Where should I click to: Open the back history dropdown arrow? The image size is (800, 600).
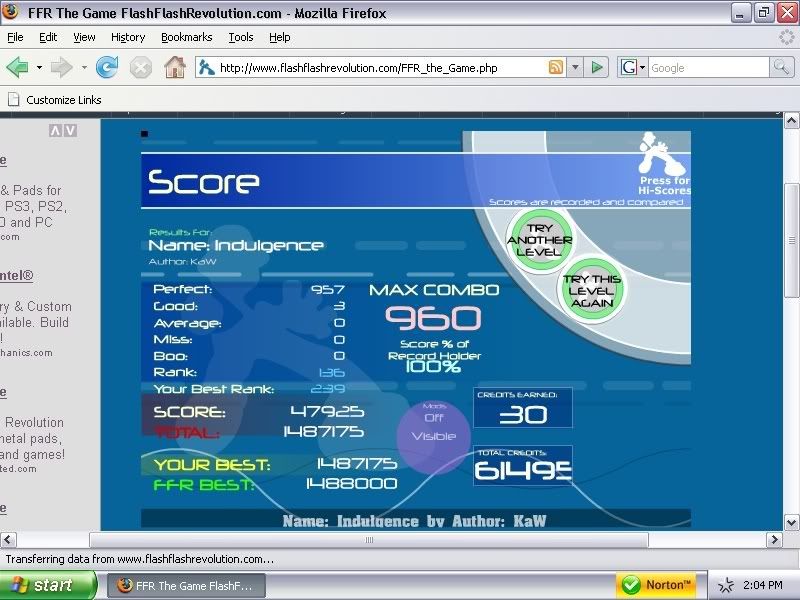39,68
